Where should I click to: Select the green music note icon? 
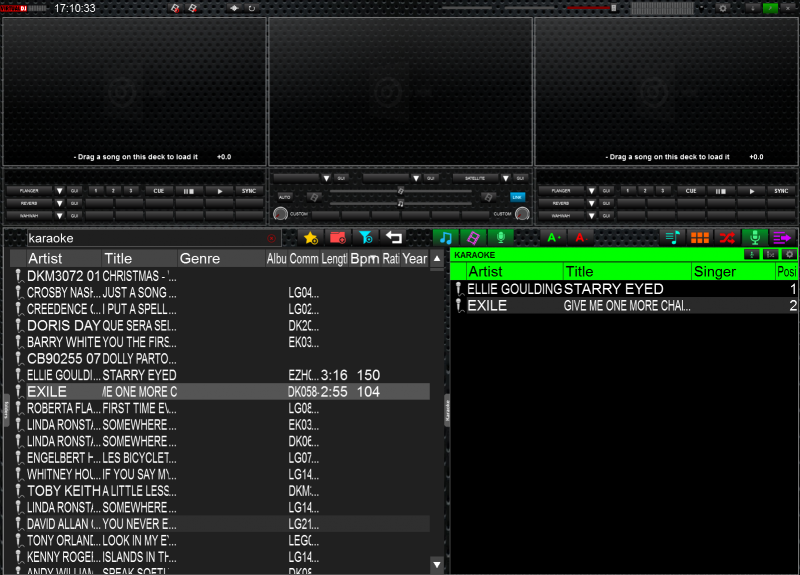click(445, 238)
